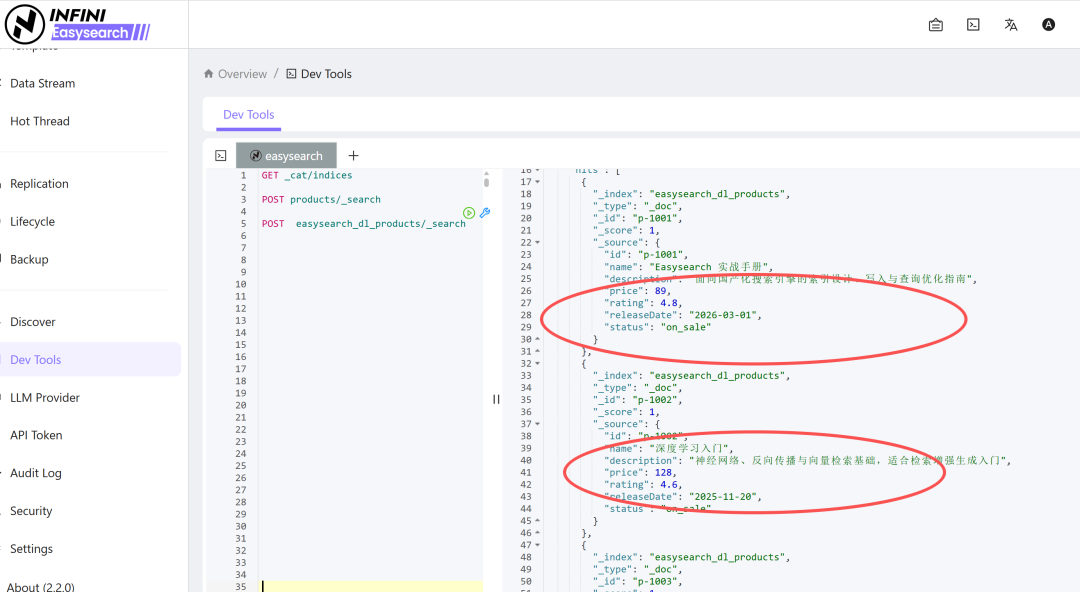Run the request with green play icon
This screenshot has height=592, width=1080.
469,213
